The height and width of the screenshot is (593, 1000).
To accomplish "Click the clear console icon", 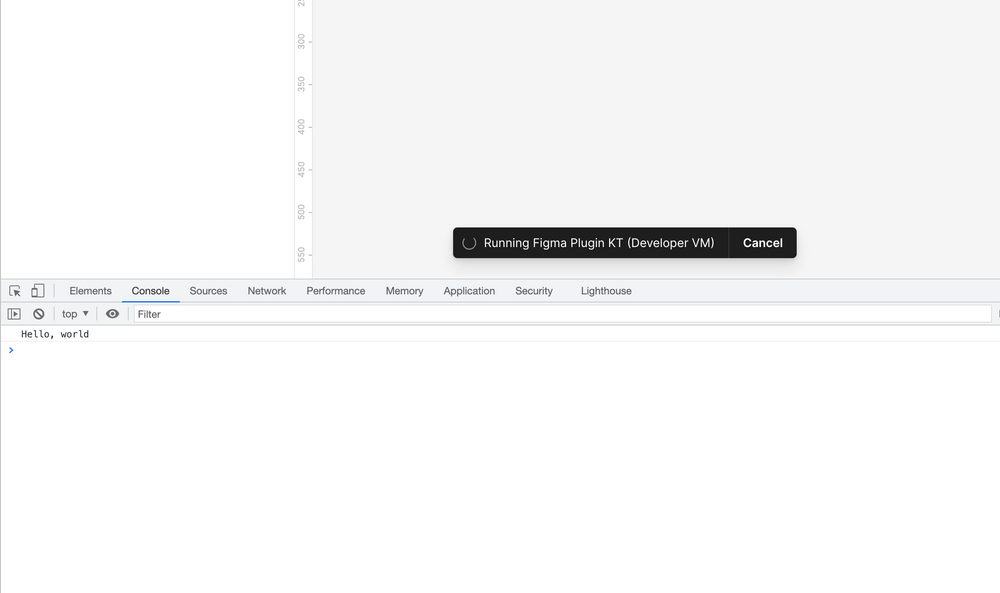I will click(38, 313).
